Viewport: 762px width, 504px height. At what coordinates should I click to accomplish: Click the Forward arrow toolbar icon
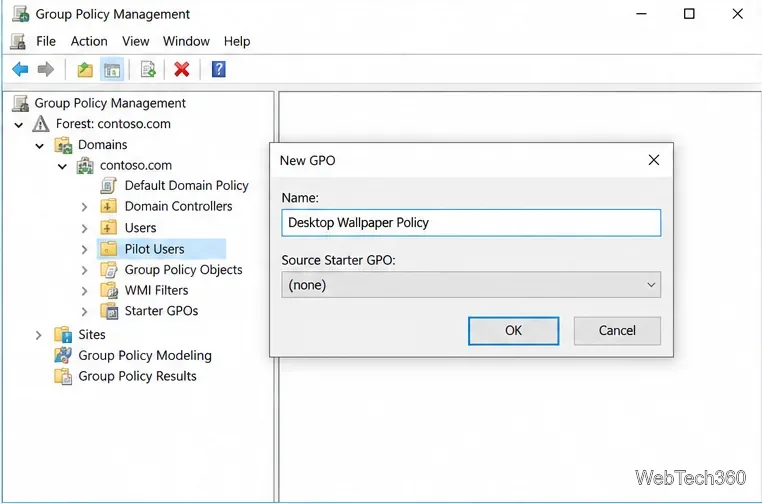click(x=46, y=70)
